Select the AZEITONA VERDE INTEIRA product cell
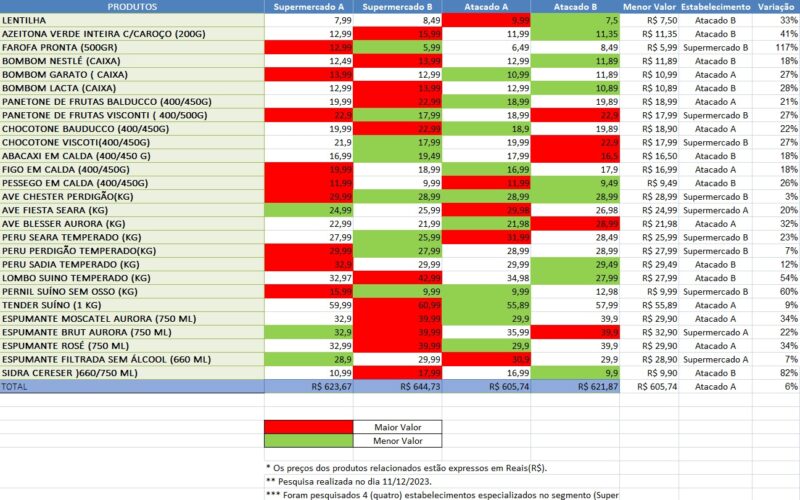Viewport: 800px width, 500px height. click(x=132, y=34)
